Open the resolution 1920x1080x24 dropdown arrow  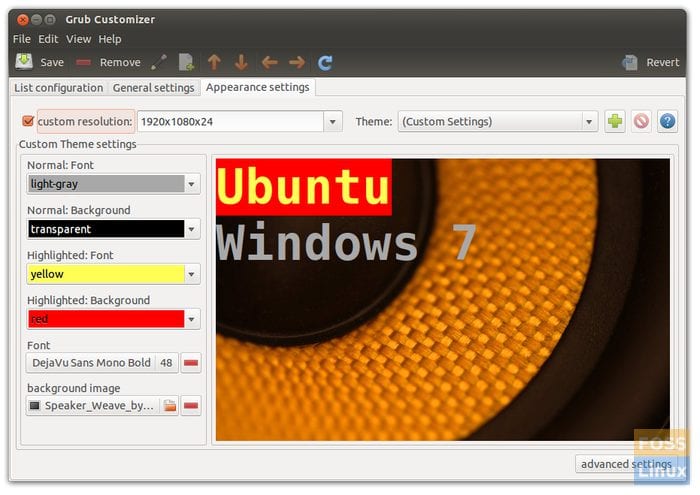333,121
